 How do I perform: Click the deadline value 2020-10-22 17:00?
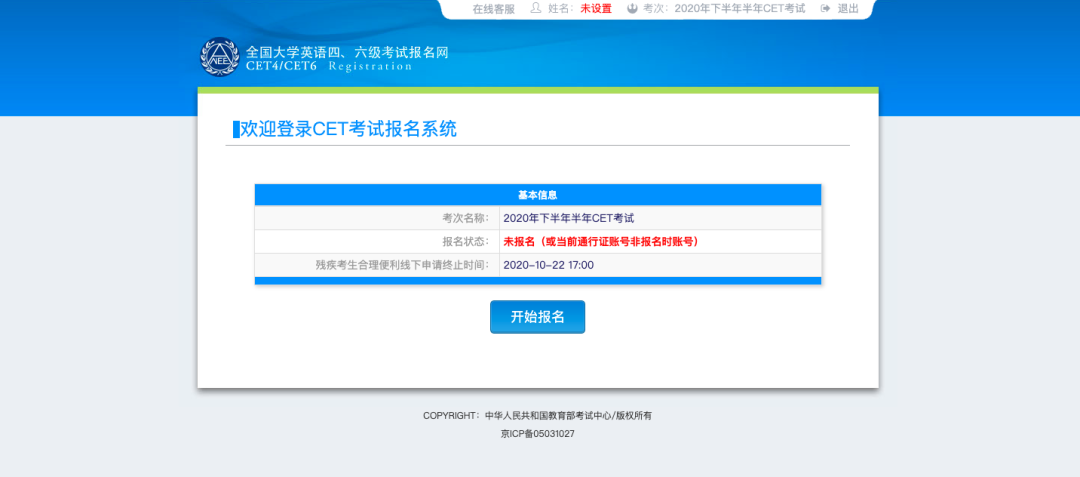click(548, 265)
